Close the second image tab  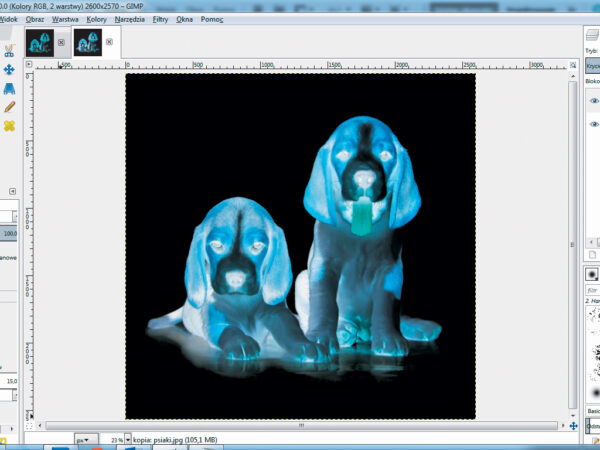point(110,43)
